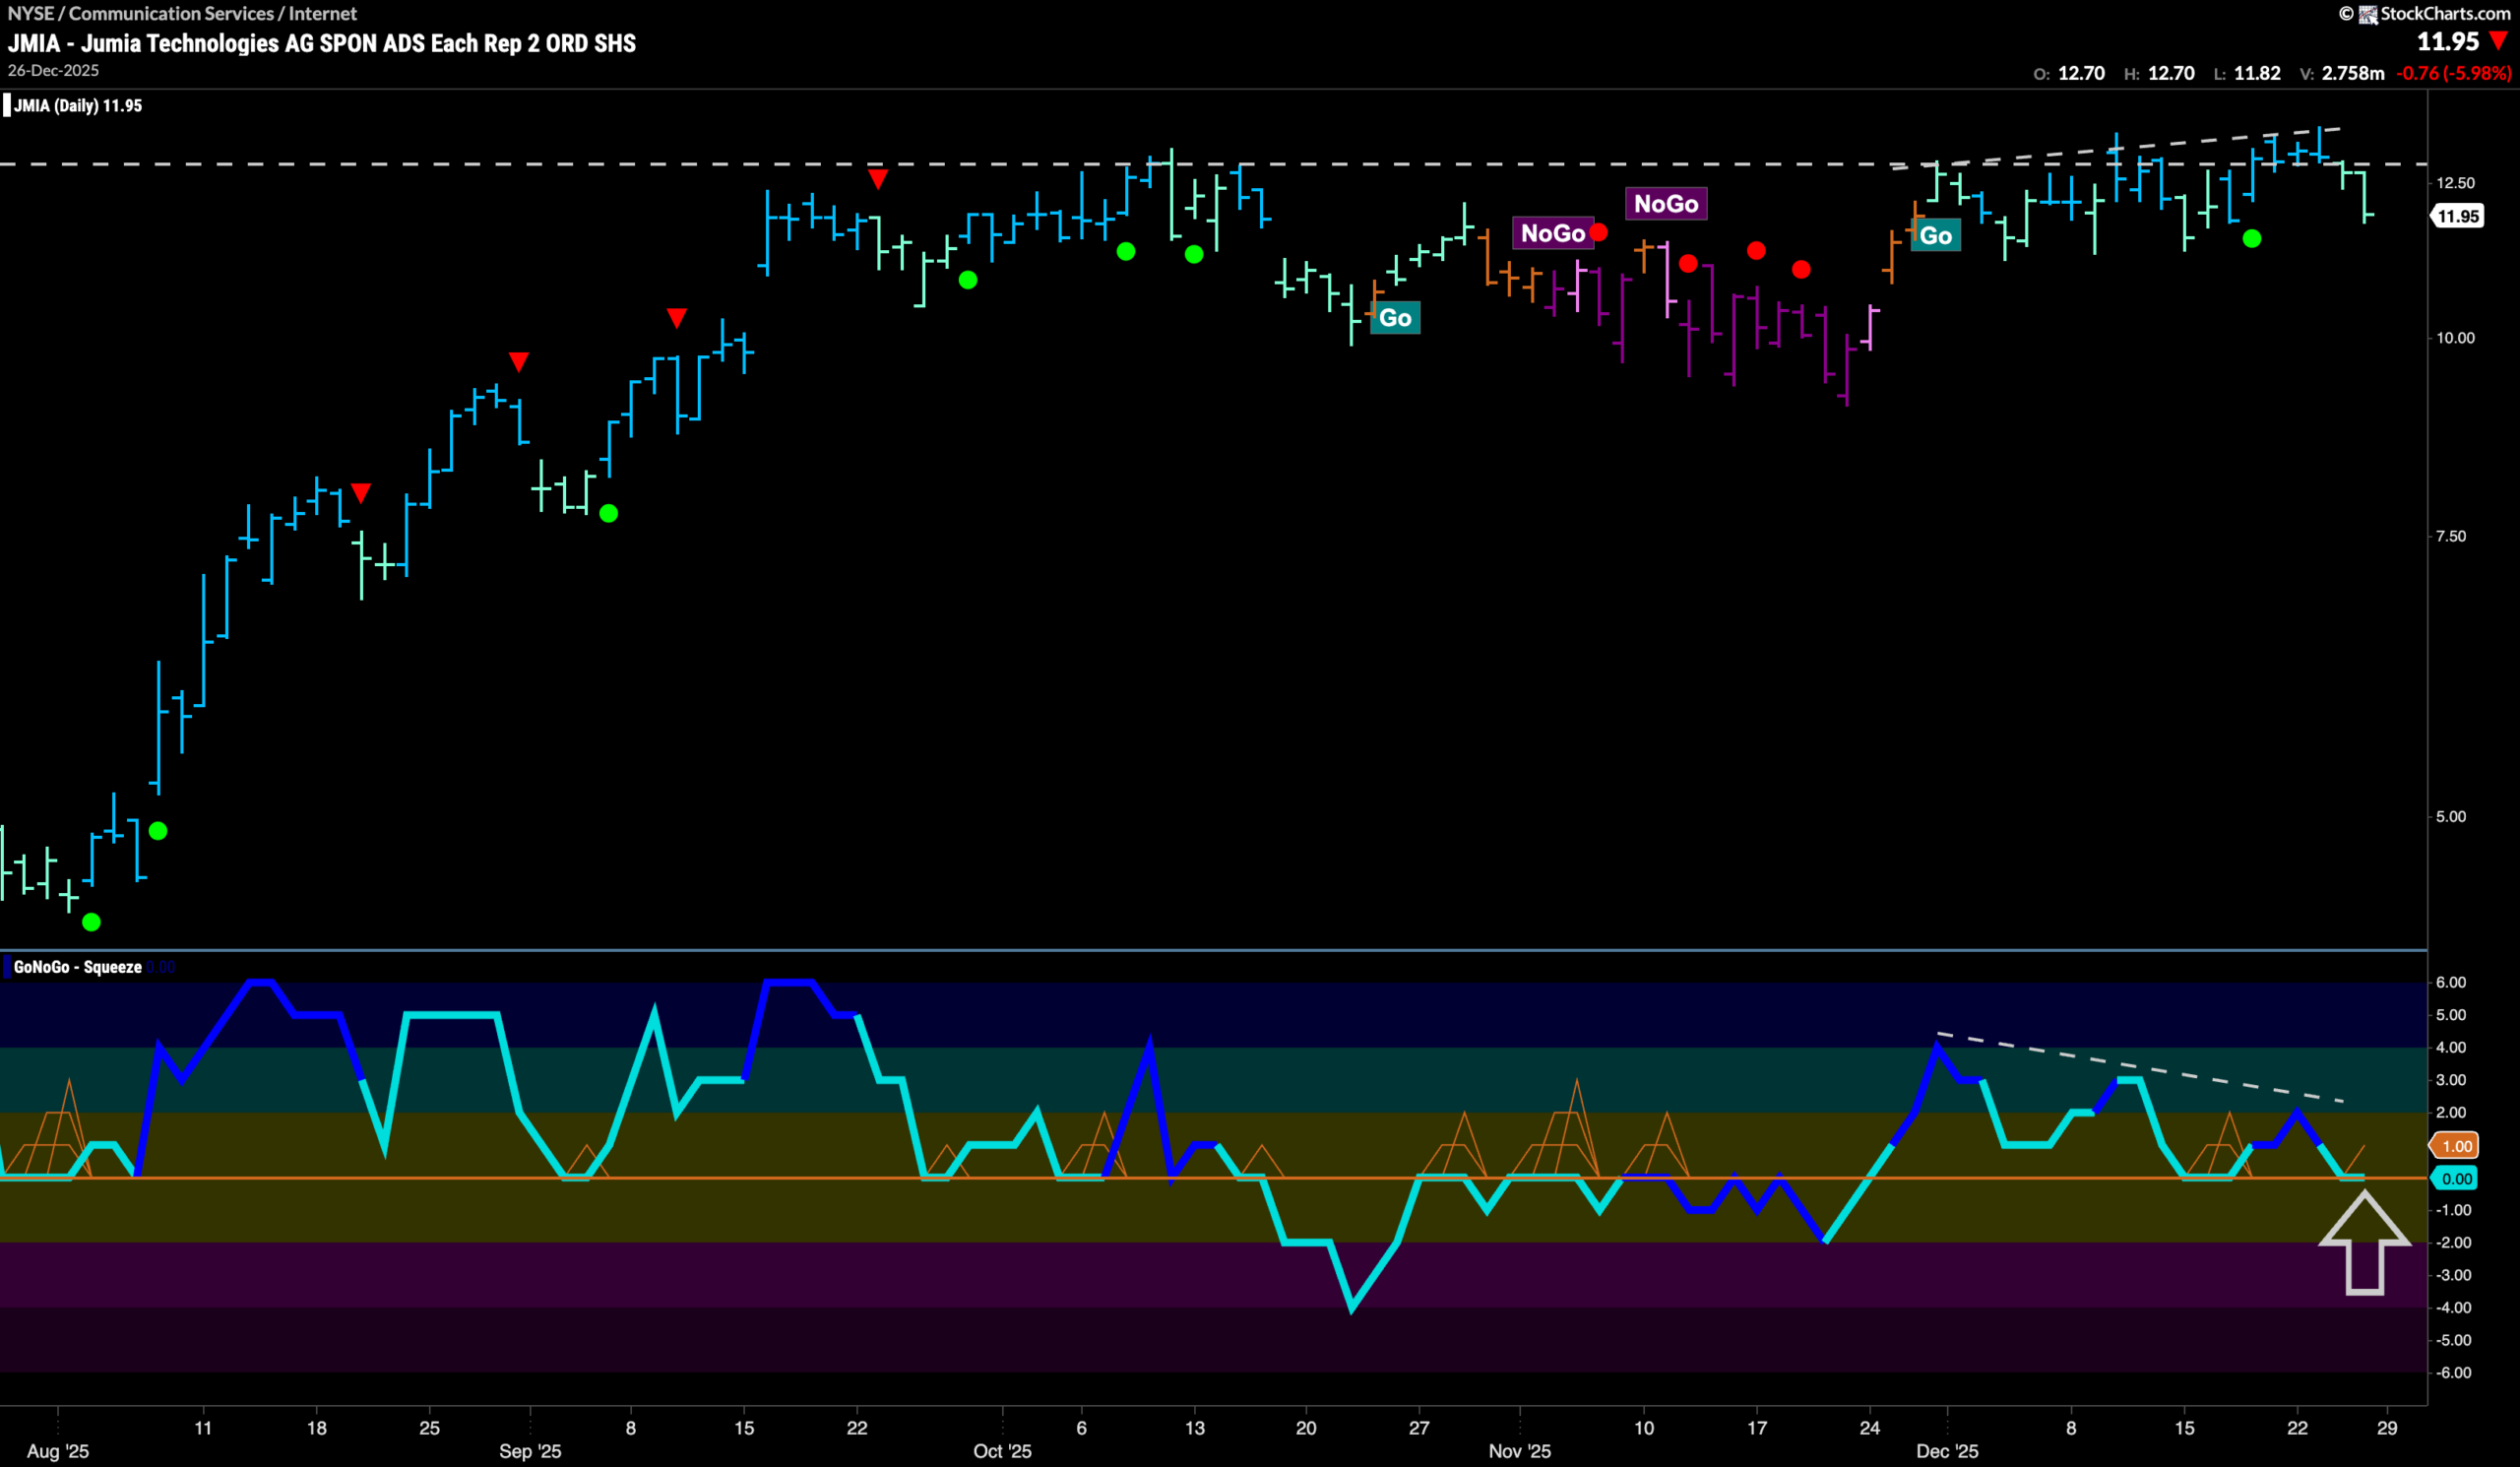Click the 26-Dec-2025 date label

point(53,71)
